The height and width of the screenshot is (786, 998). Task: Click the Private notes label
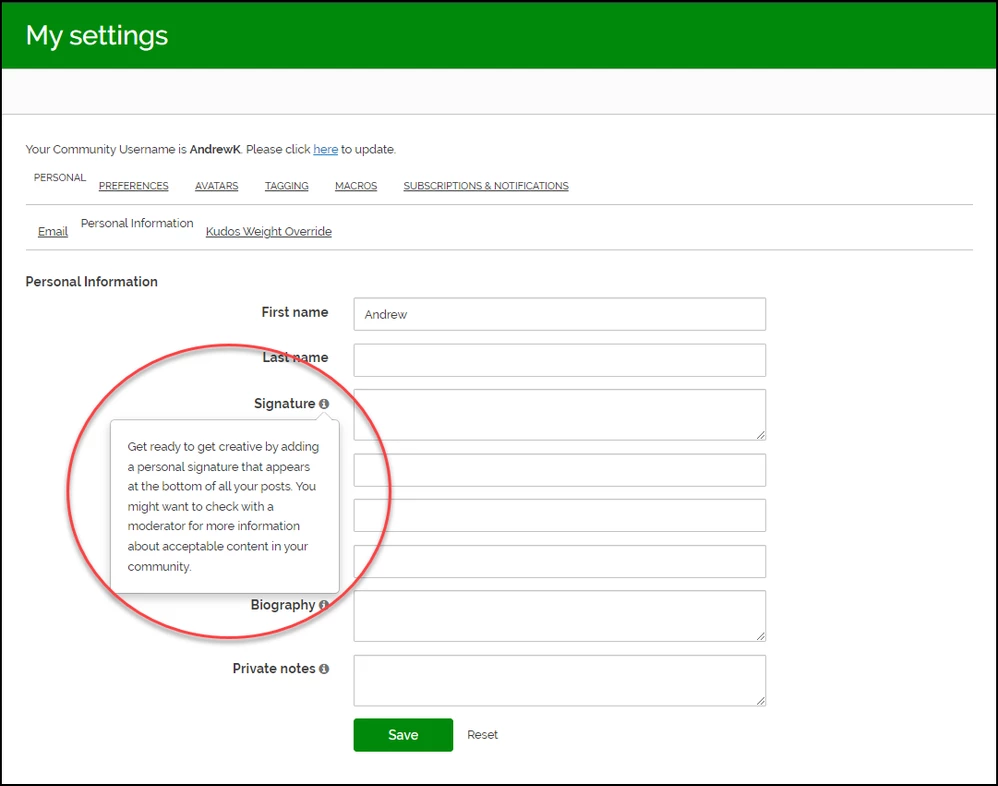(x=274, y=669)
